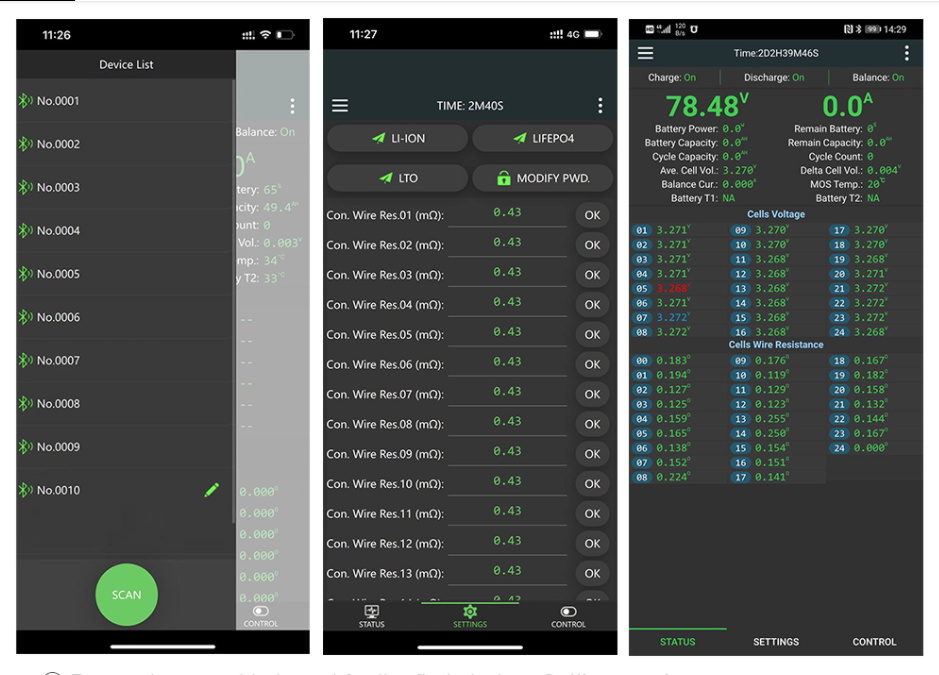This screenshot has width=939, height=675.
Task: Open hamburger menu on Android status screen
Action: tap(645, 53)
